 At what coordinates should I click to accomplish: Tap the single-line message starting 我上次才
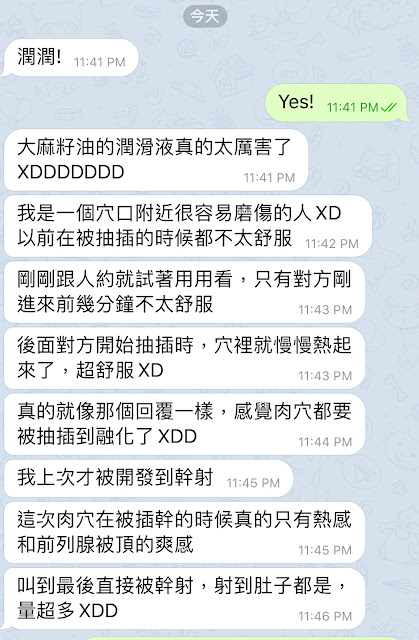click(x=149, y=479)
